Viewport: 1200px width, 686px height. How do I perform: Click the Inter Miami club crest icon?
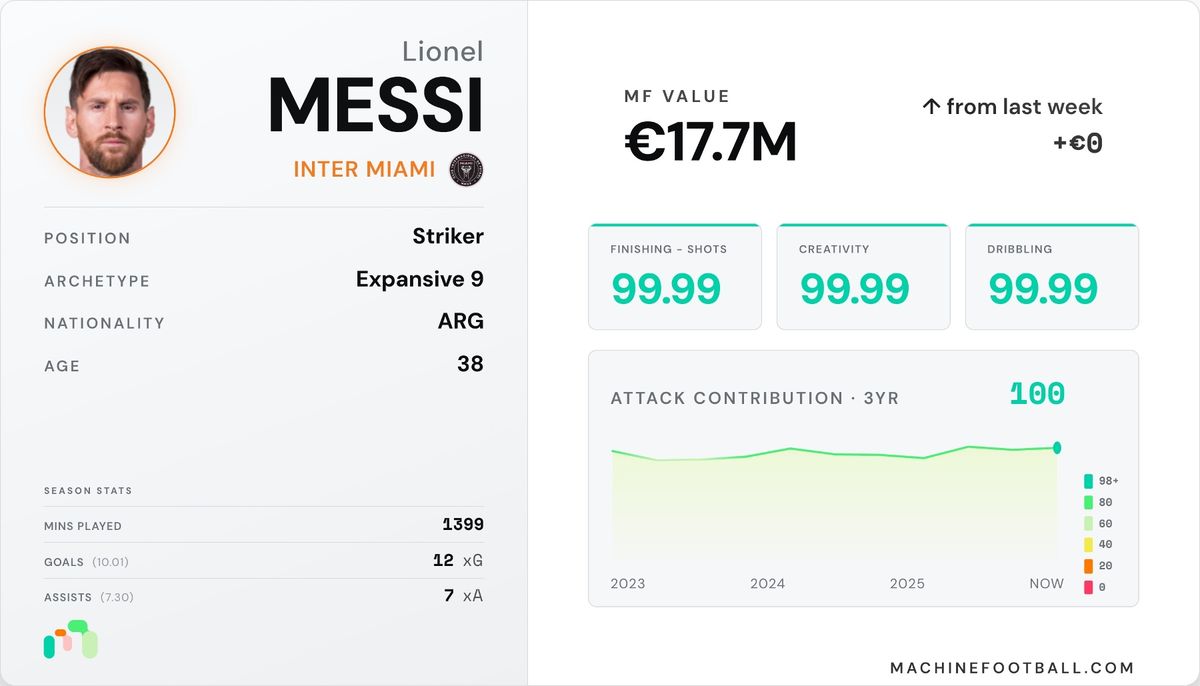click(466, 170)
